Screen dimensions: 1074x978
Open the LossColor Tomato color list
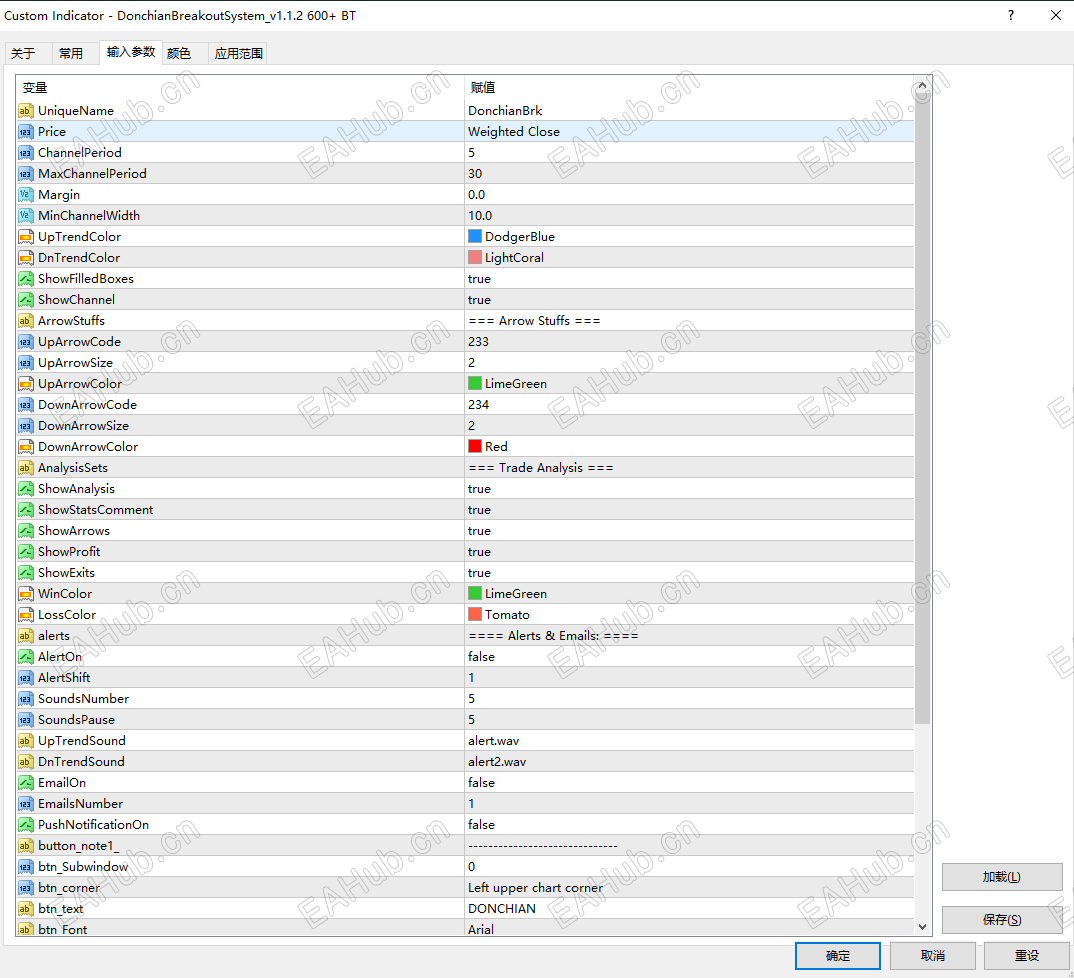pos(689,615)
